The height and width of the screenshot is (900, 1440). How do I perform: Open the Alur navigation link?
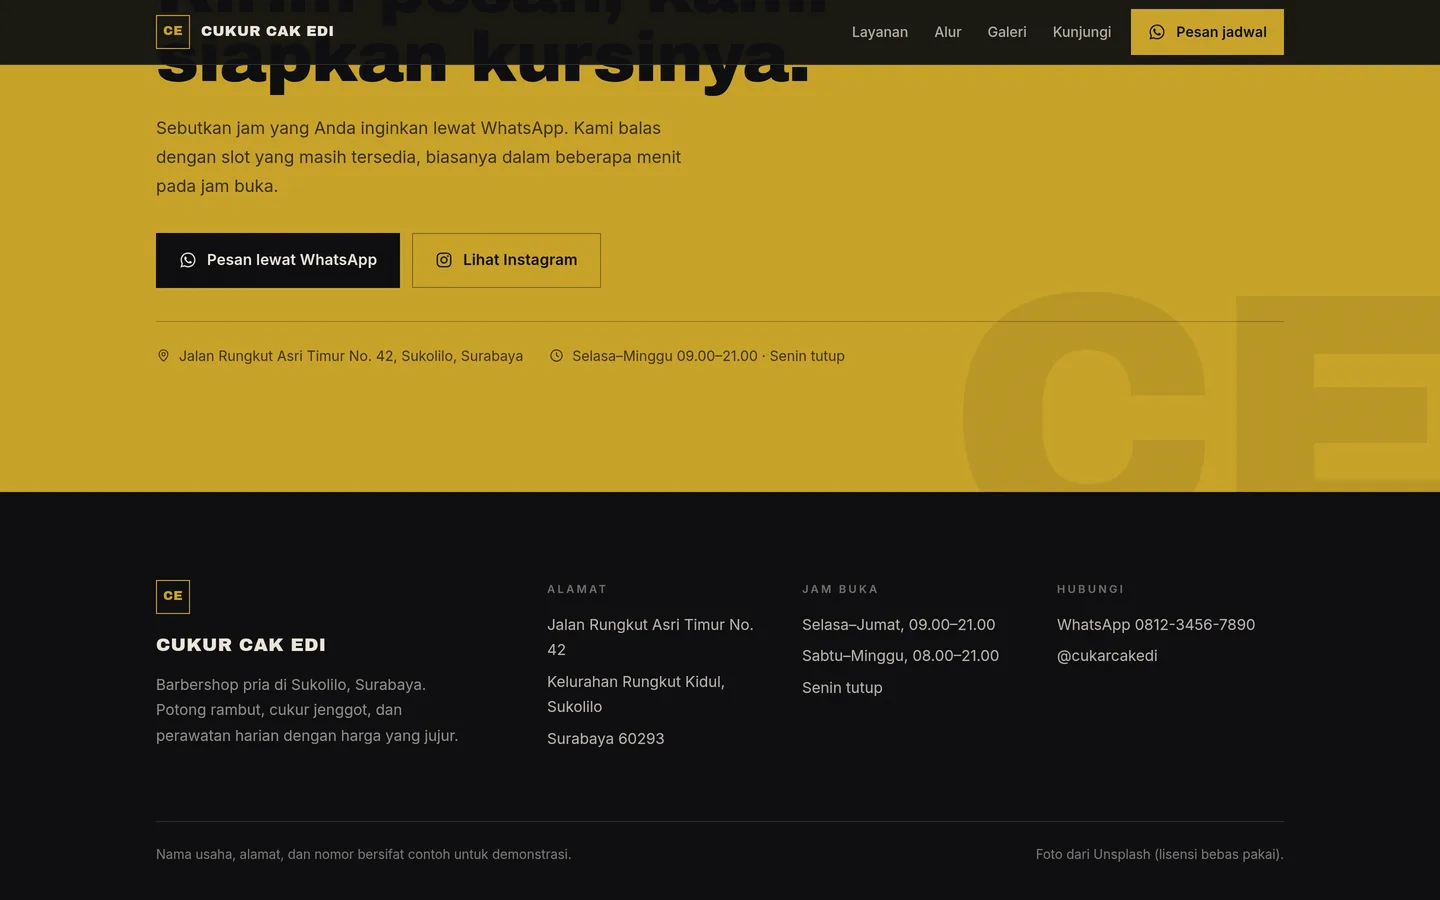click(948, 32)
